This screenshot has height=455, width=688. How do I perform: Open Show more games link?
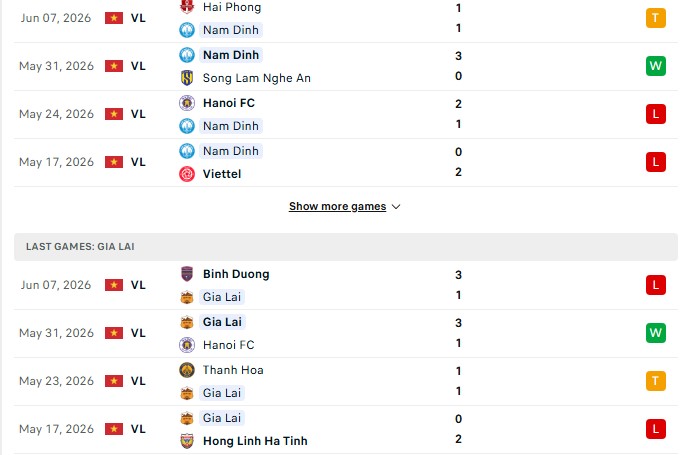(337, 206)
